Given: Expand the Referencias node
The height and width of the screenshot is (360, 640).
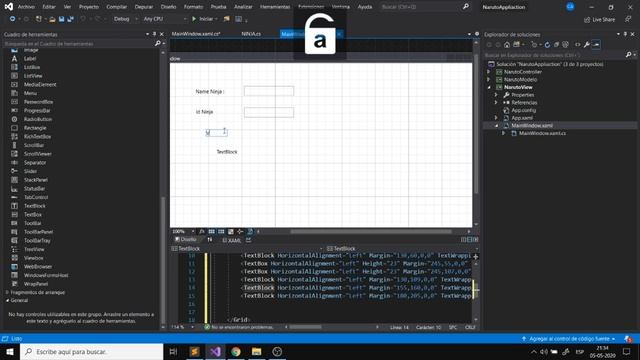Looking at the screenshot, I should [x=496, y=102].
